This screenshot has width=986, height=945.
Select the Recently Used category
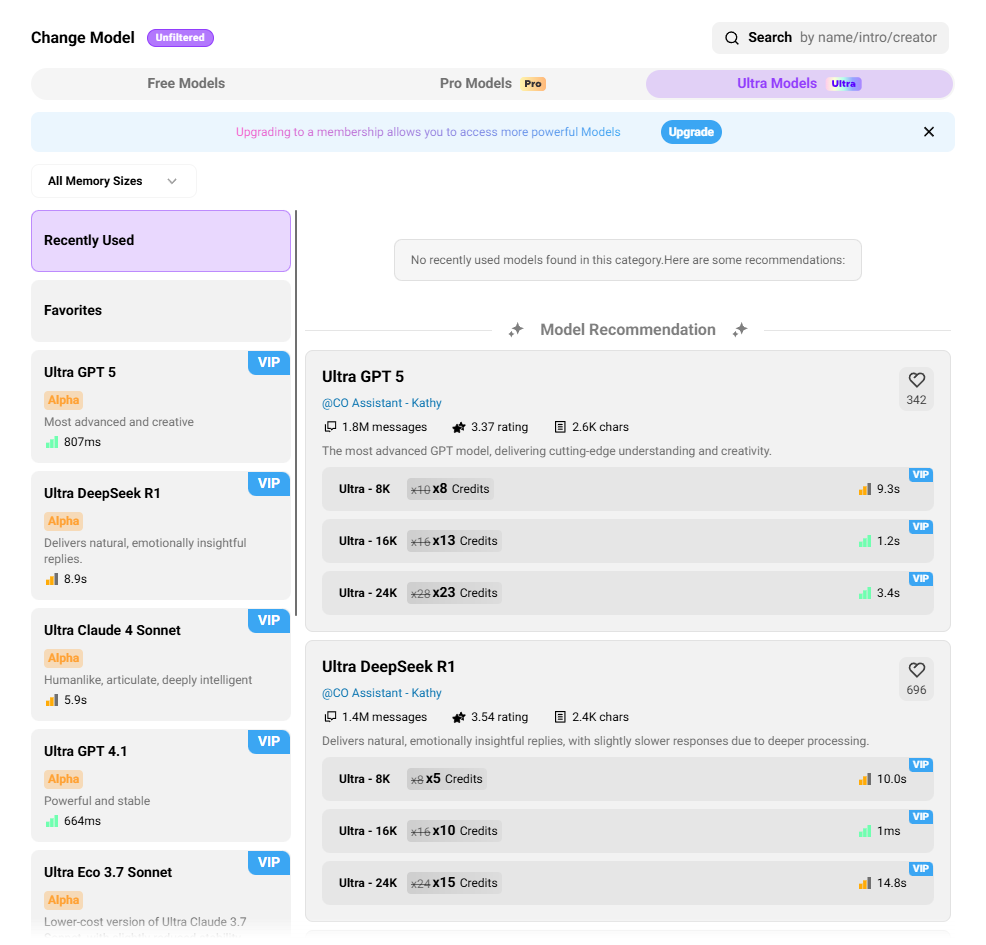click(161, 241)
